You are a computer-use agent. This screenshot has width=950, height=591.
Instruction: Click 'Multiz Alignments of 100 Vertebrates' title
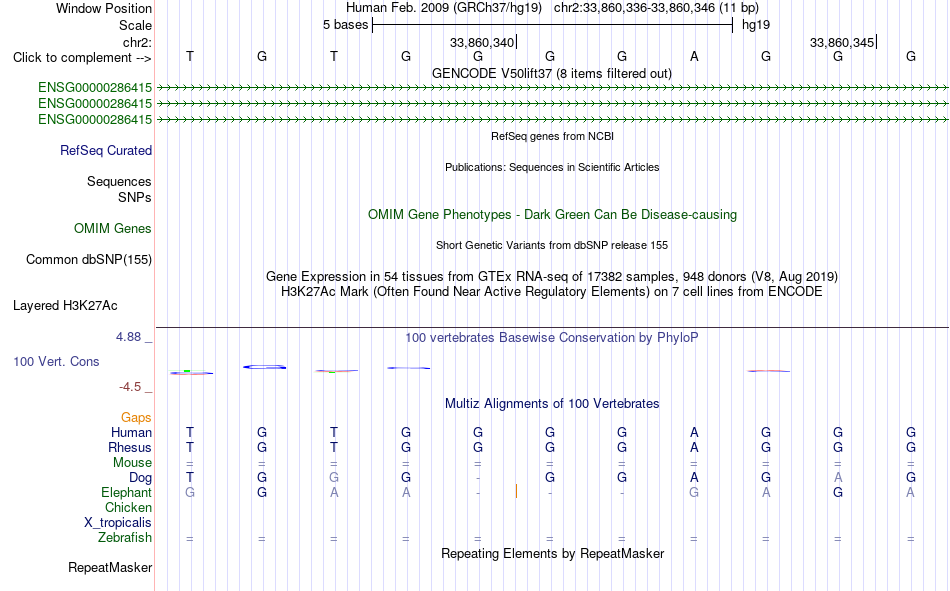(x=552, y=404)
